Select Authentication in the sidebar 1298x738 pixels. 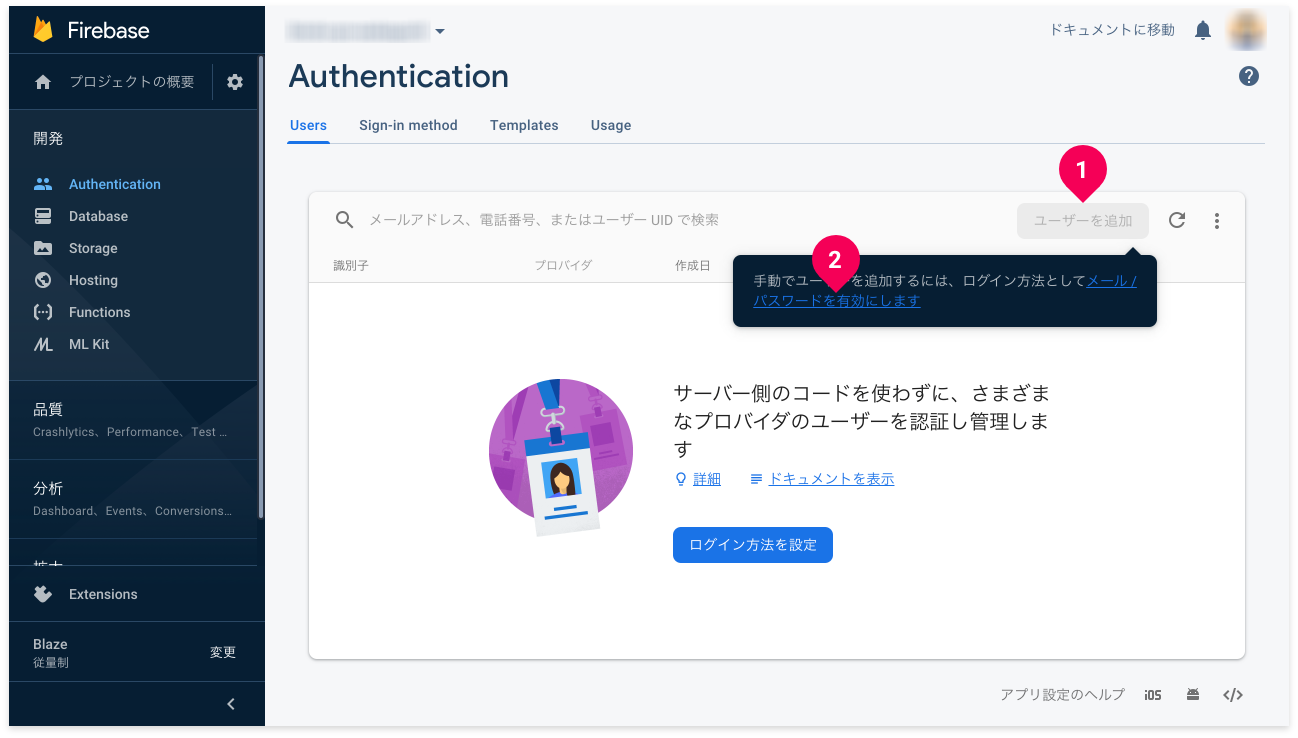tap(115, 184)
